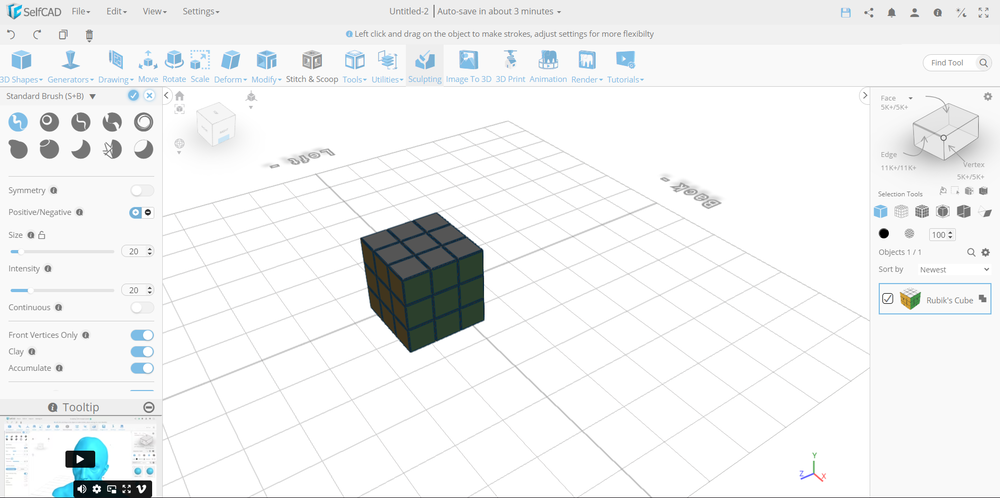Expand the Standard Brush type dropdown

coord(92,96)
